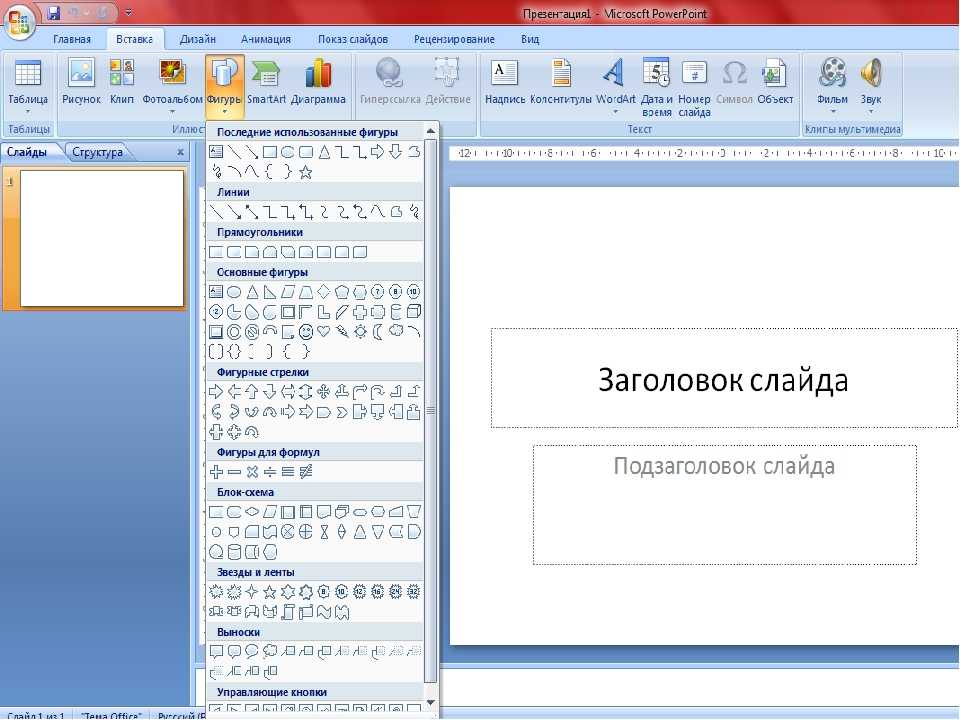The image size is (960, 720).
Task: Select the 4-point star in Звезды и ленты
Action: 252,591
